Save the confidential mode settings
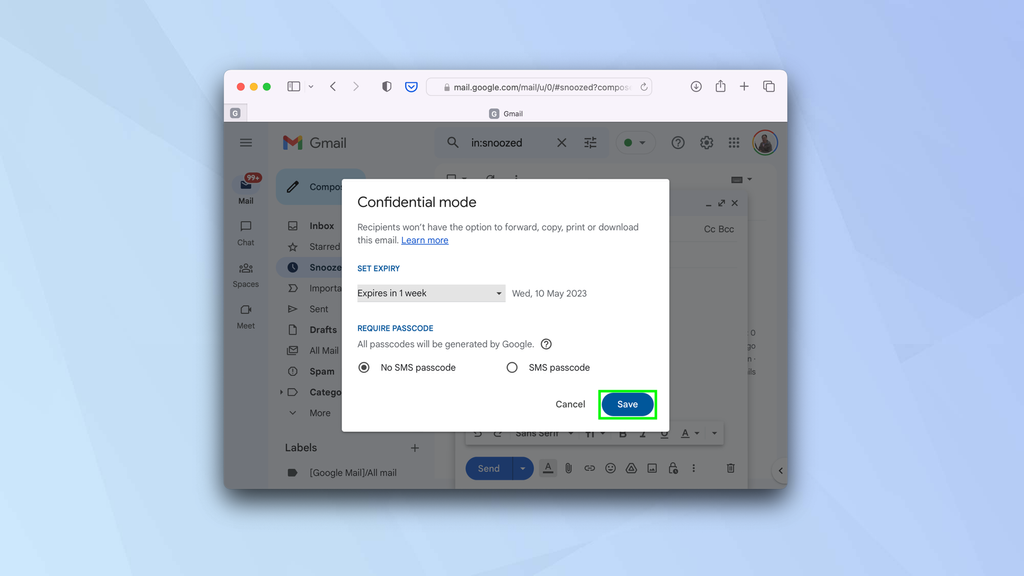 click(627, 404)
